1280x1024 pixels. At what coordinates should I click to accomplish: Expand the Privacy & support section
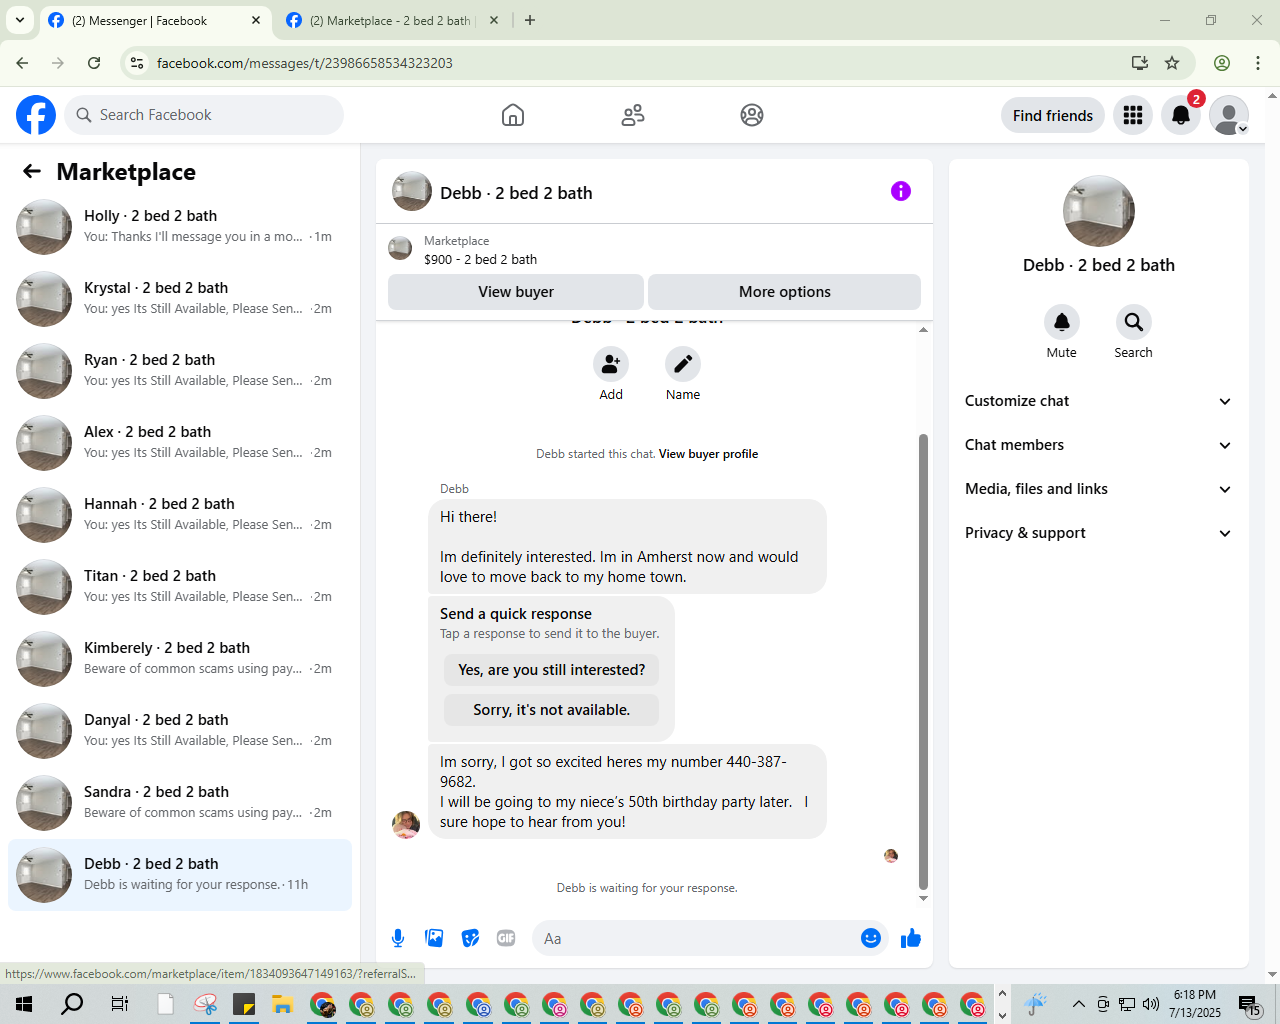[x=1099, y=533]
